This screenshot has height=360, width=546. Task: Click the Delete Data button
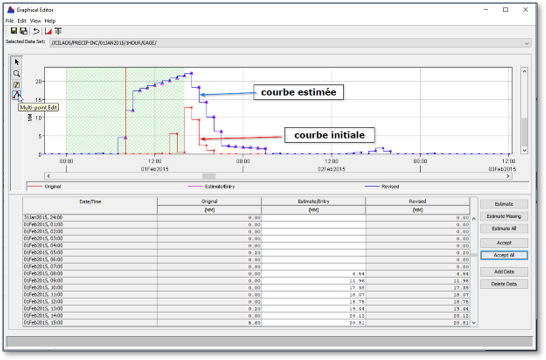click(504, 284)
